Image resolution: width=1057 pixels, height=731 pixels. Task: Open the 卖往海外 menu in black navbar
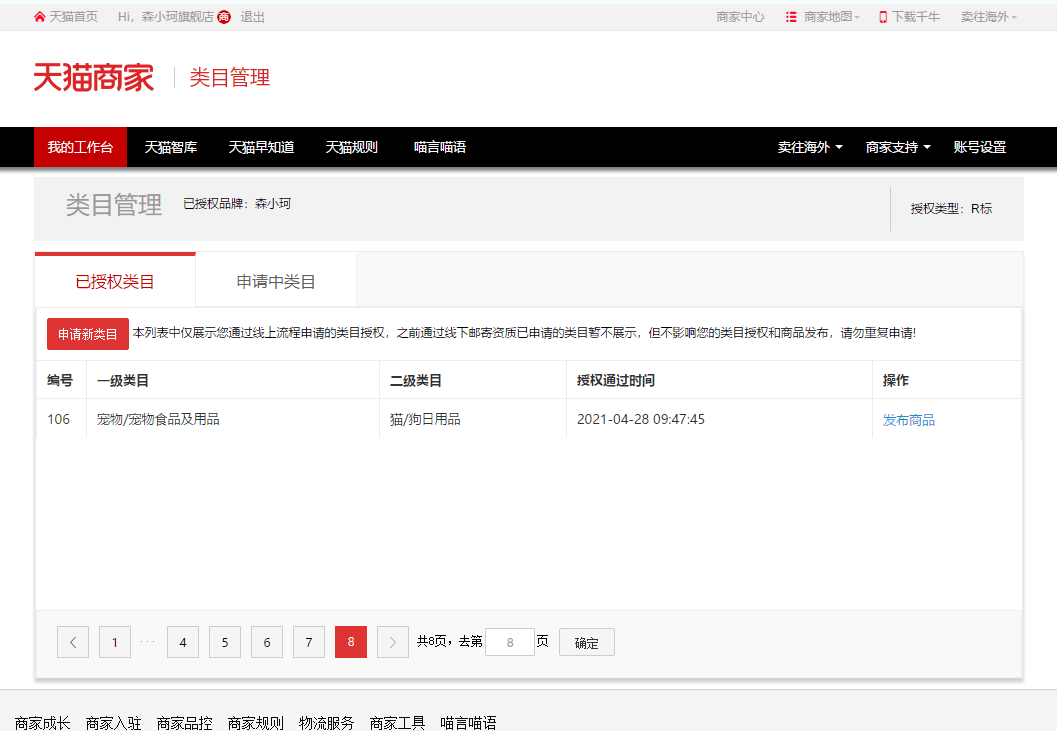tap(810, 147)
